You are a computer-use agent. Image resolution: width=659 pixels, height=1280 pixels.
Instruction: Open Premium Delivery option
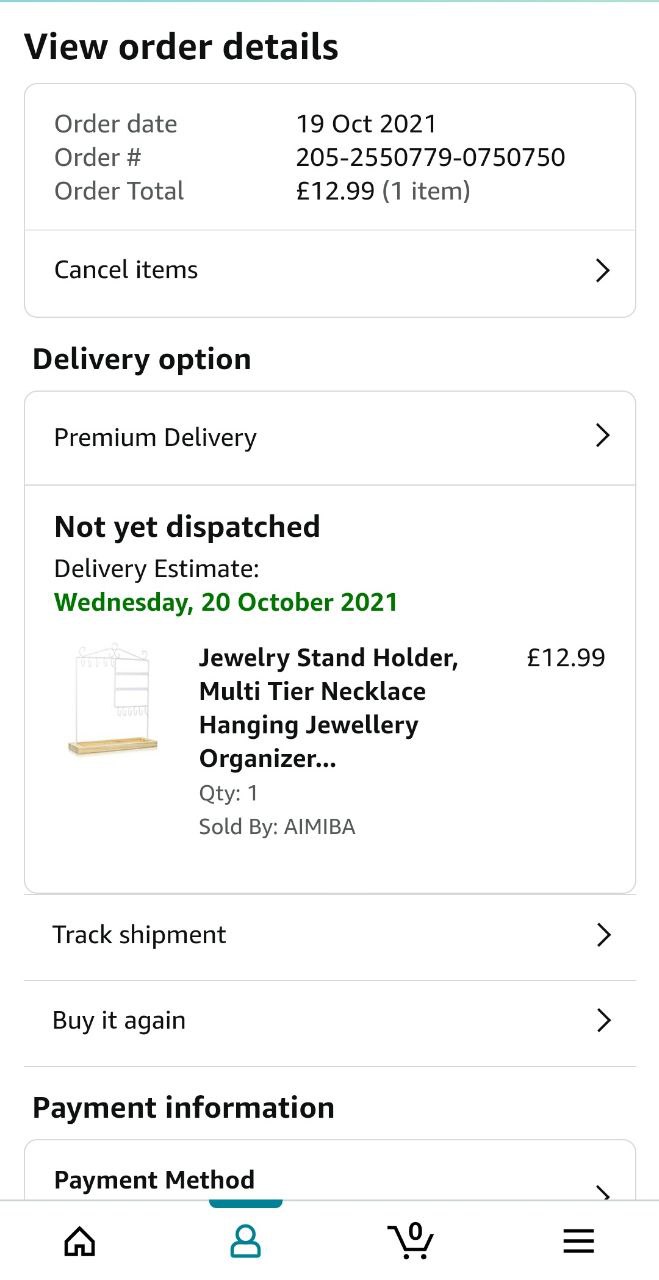point(155,438)
